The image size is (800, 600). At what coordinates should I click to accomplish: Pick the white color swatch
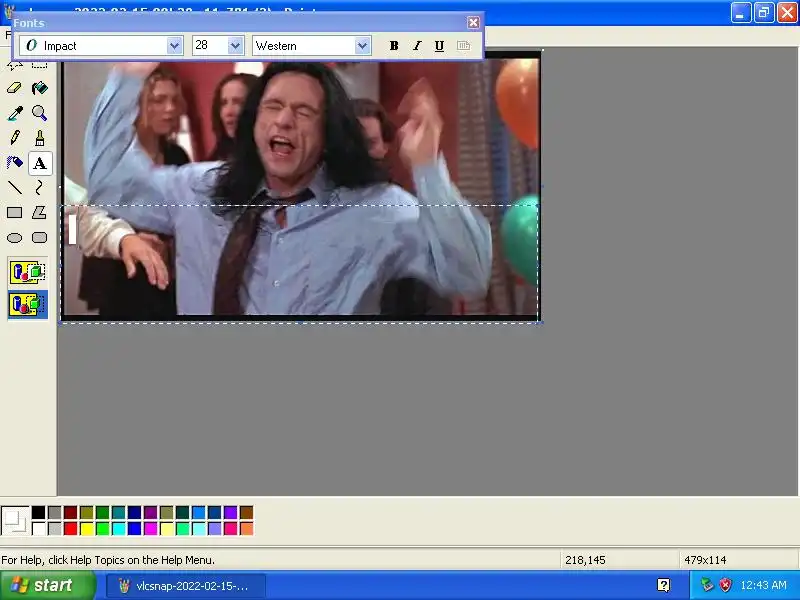click(39, 529)
